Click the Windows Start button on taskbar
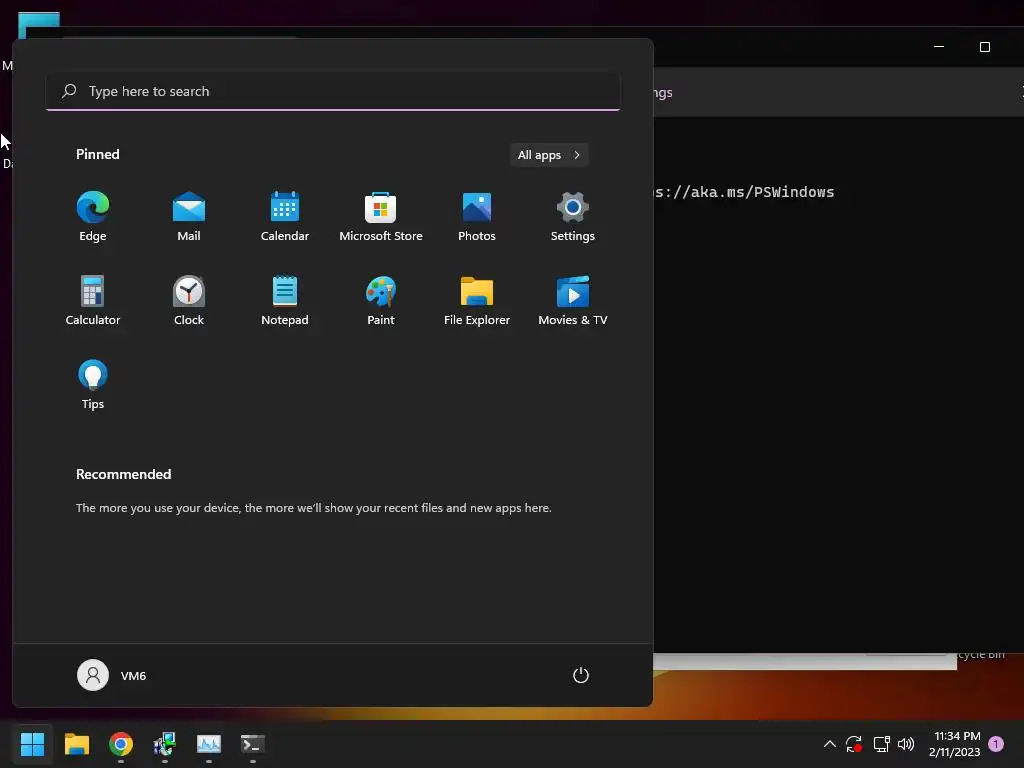Viewport: 1024px width, 768px height. 32,744
